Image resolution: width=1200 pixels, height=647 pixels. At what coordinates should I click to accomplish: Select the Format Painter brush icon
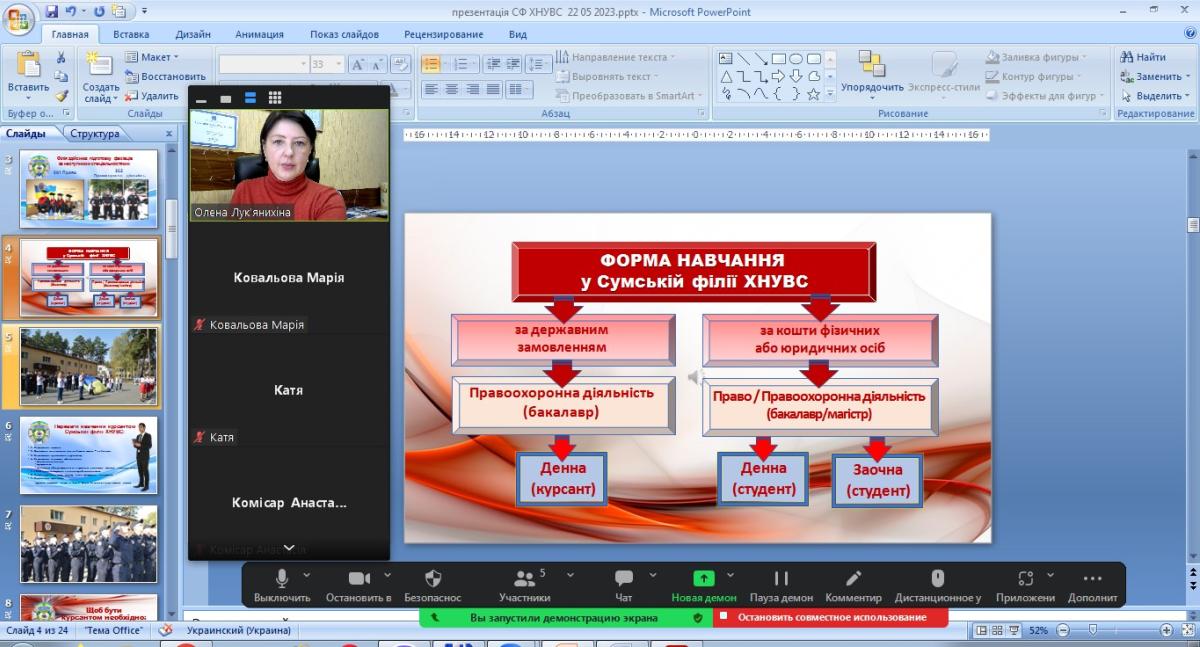[62, 96]
